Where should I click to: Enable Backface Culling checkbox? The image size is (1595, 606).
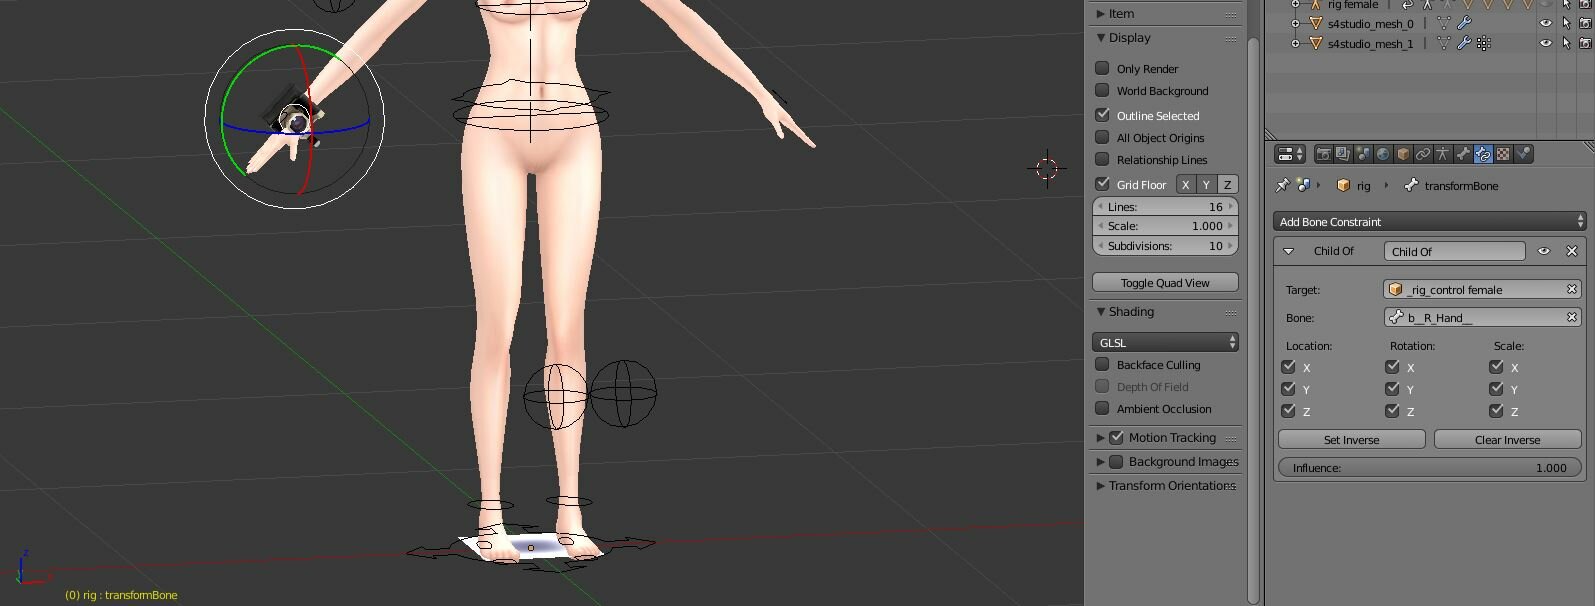(x=1102, y=364)
